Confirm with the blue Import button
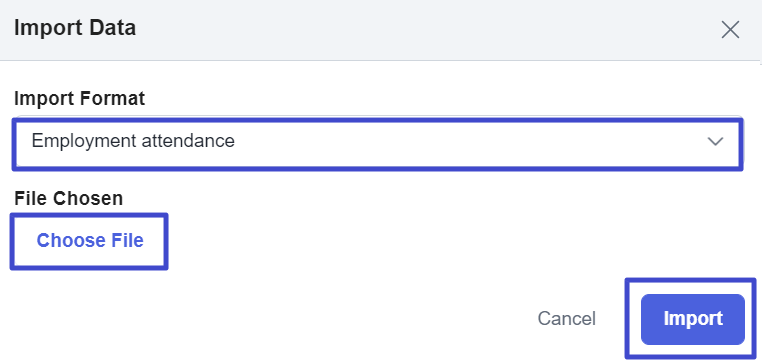762x363 pixels. [693, 319]
